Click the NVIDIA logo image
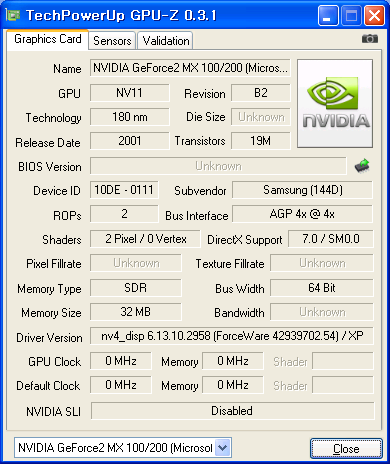This screenshot has width=390, height=464. tap(335, 104)
